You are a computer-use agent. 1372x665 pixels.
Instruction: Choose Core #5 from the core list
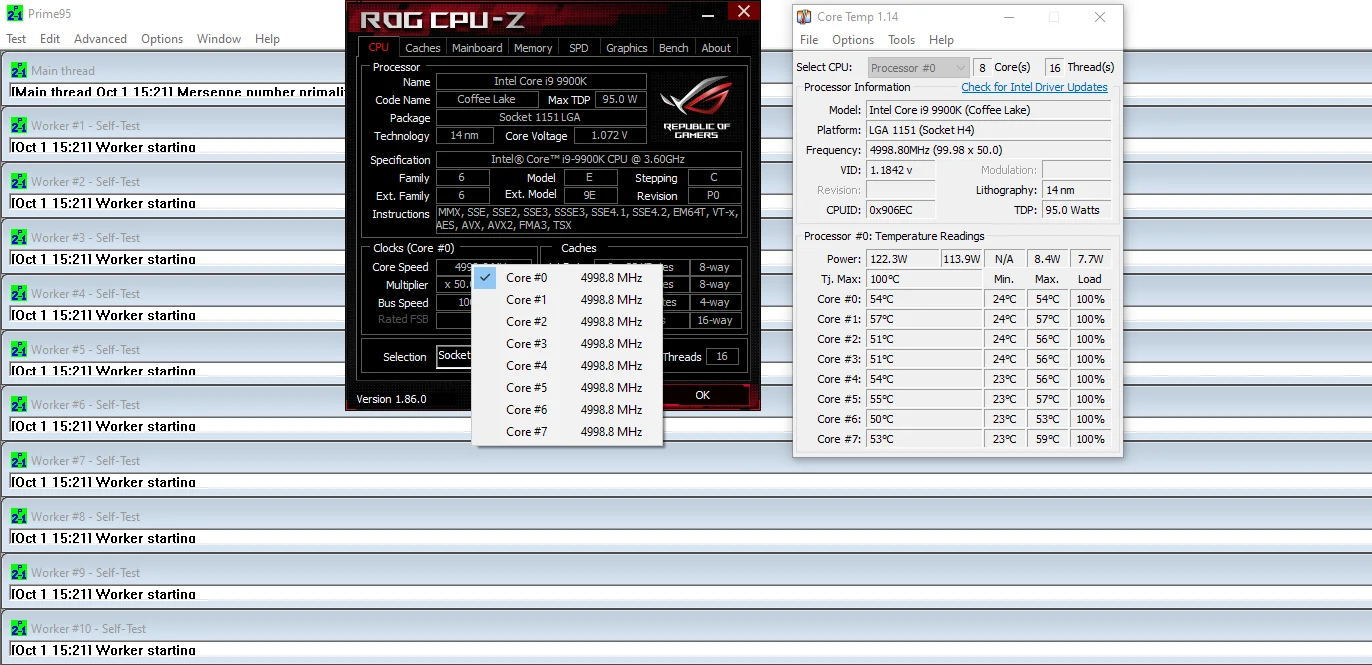tap(567, 388)
